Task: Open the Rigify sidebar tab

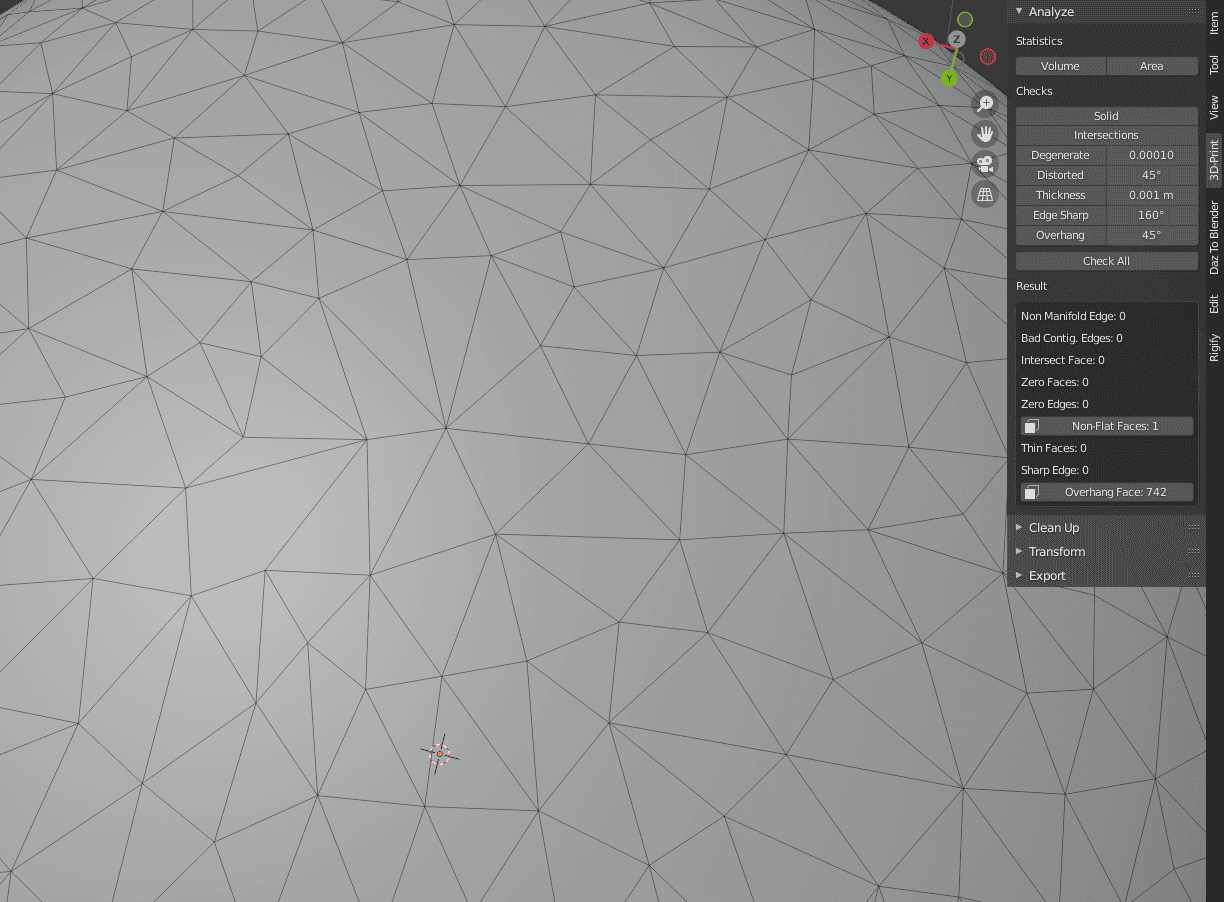Action: (1213, 346)
